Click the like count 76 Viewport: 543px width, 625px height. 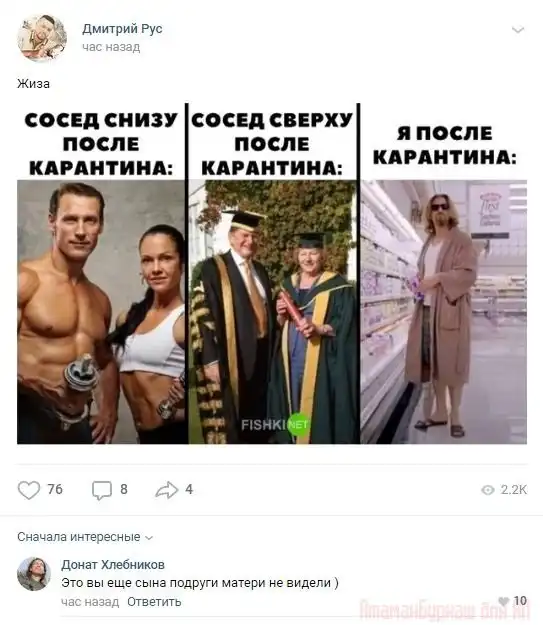[55, 489]
